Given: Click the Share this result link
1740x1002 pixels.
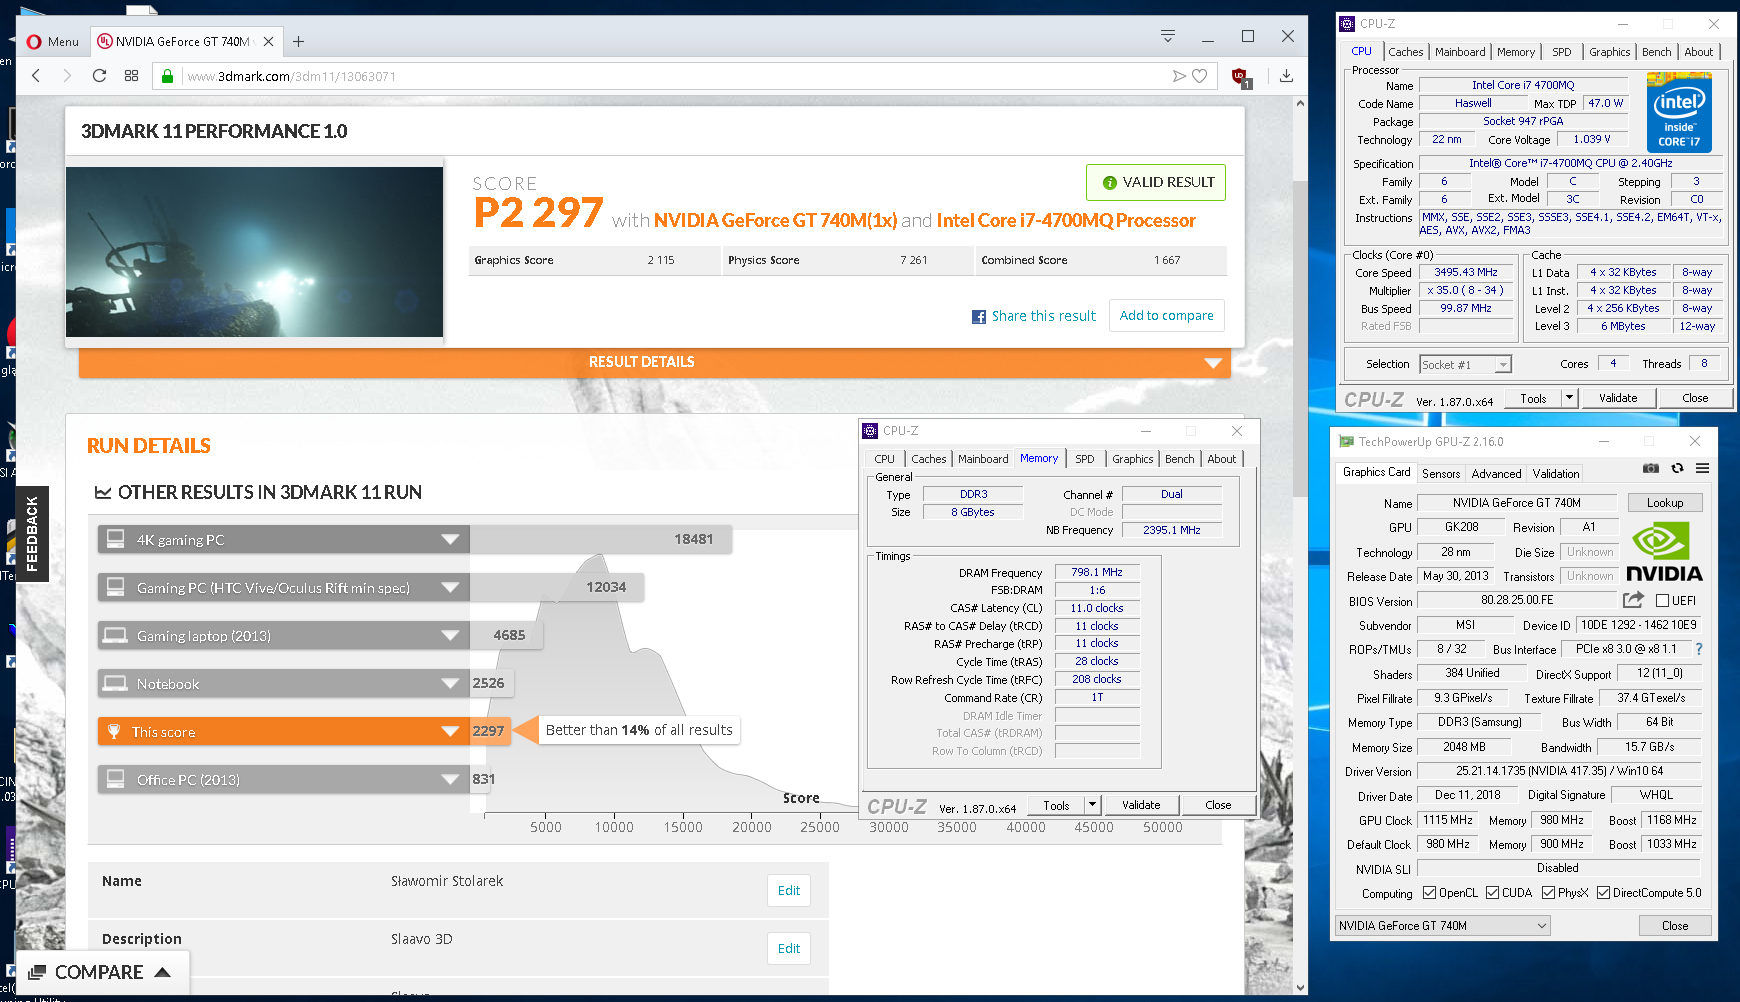Looking at the screenshot, I should (x=1043, y=316).
